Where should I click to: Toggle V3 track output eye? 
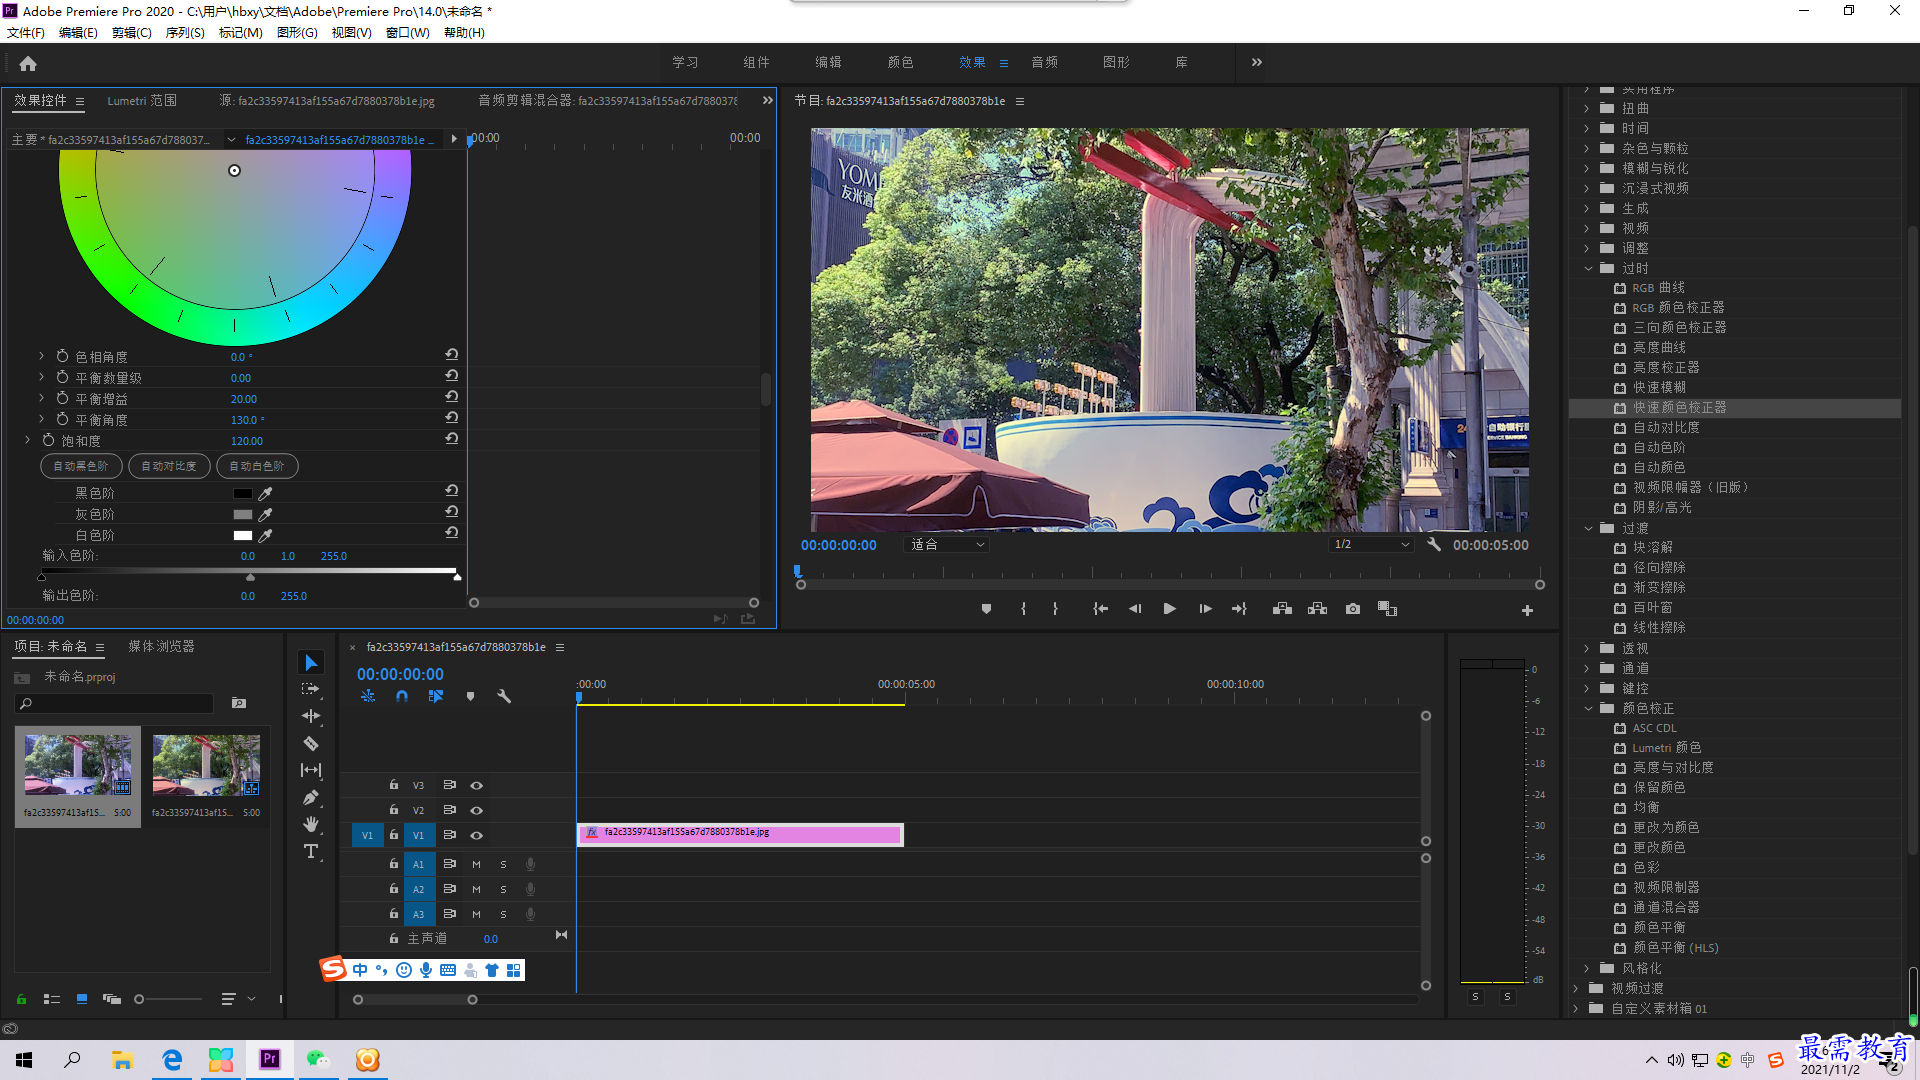(477, 785)
